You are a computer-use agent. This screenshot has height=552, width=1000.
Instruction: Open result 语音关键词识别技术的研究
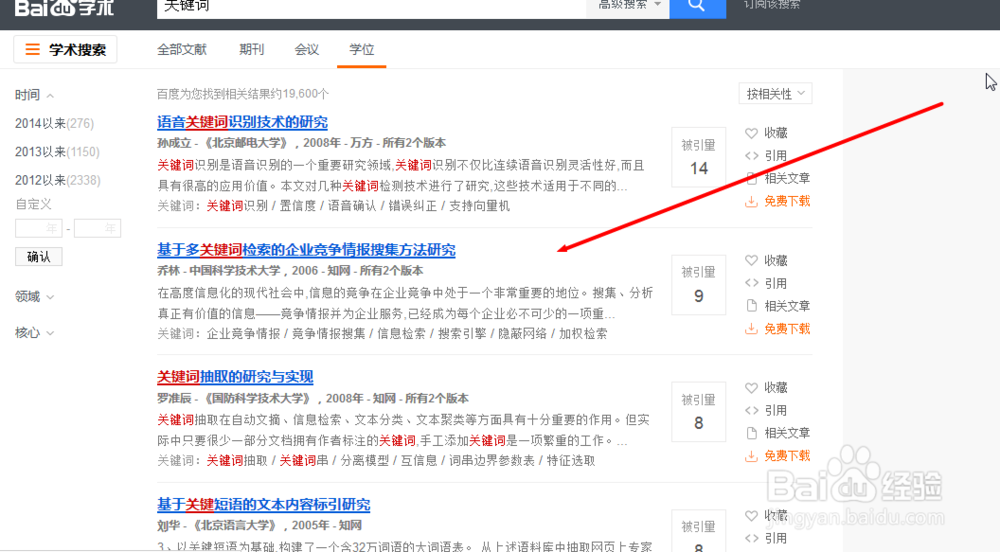242,122
